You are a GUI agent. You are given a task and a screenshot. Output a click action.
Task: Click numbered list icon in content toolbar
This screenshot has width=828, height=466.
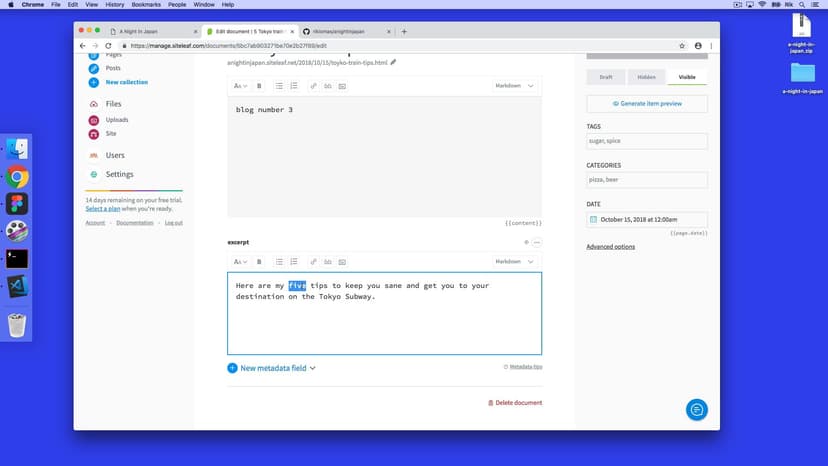pos(294,86)
